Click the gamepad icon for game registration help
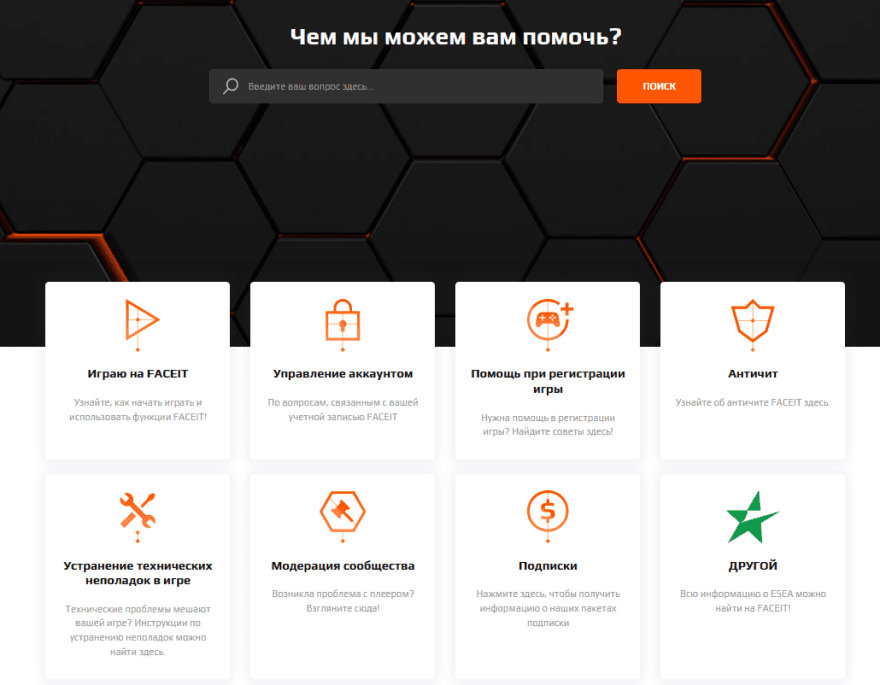 [547, 318]
